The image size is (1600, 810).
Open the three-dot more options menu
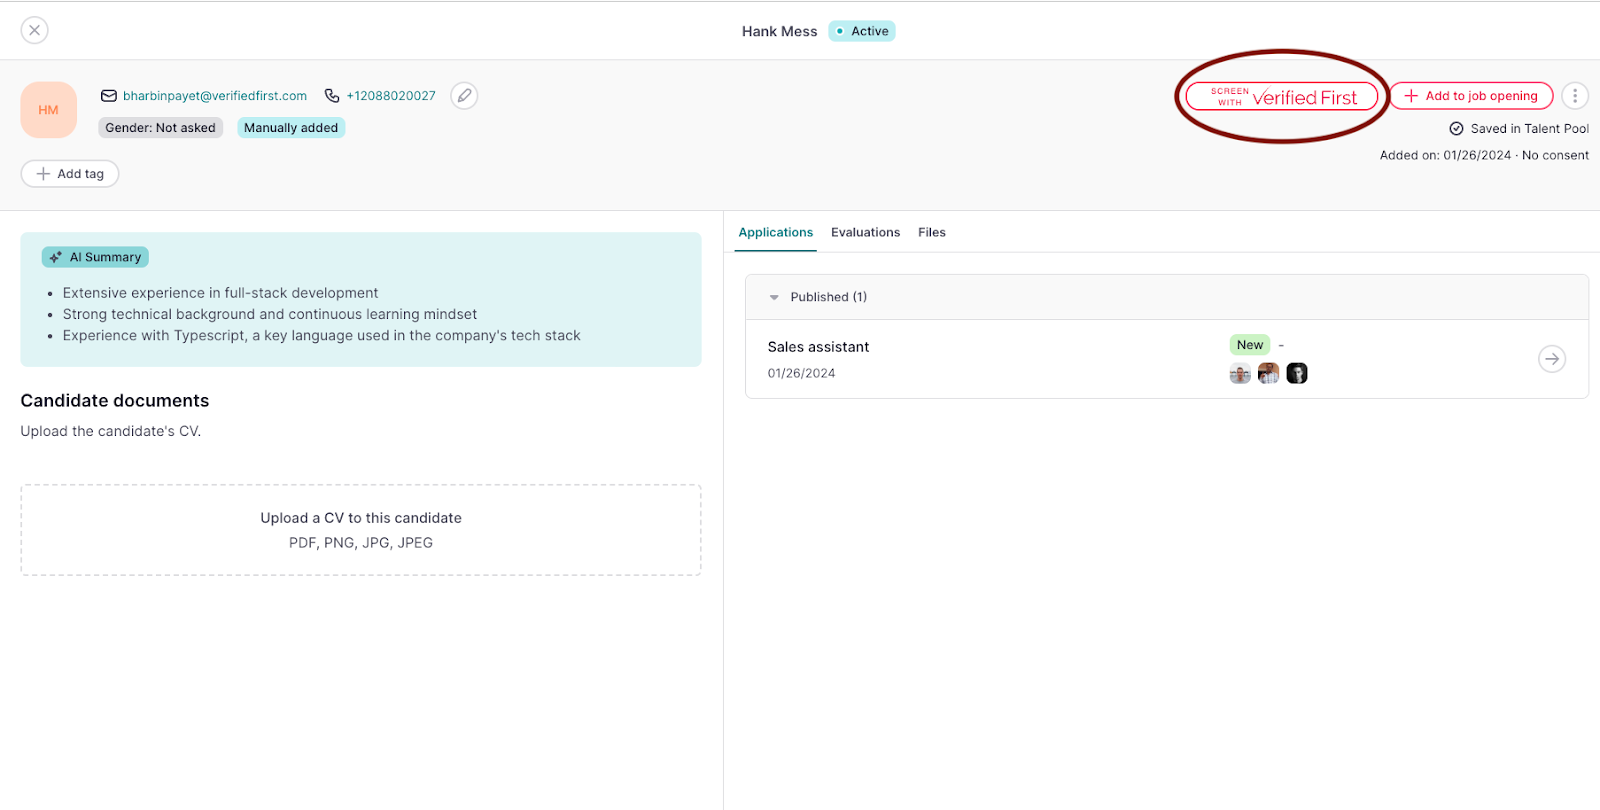[1575, 96]
